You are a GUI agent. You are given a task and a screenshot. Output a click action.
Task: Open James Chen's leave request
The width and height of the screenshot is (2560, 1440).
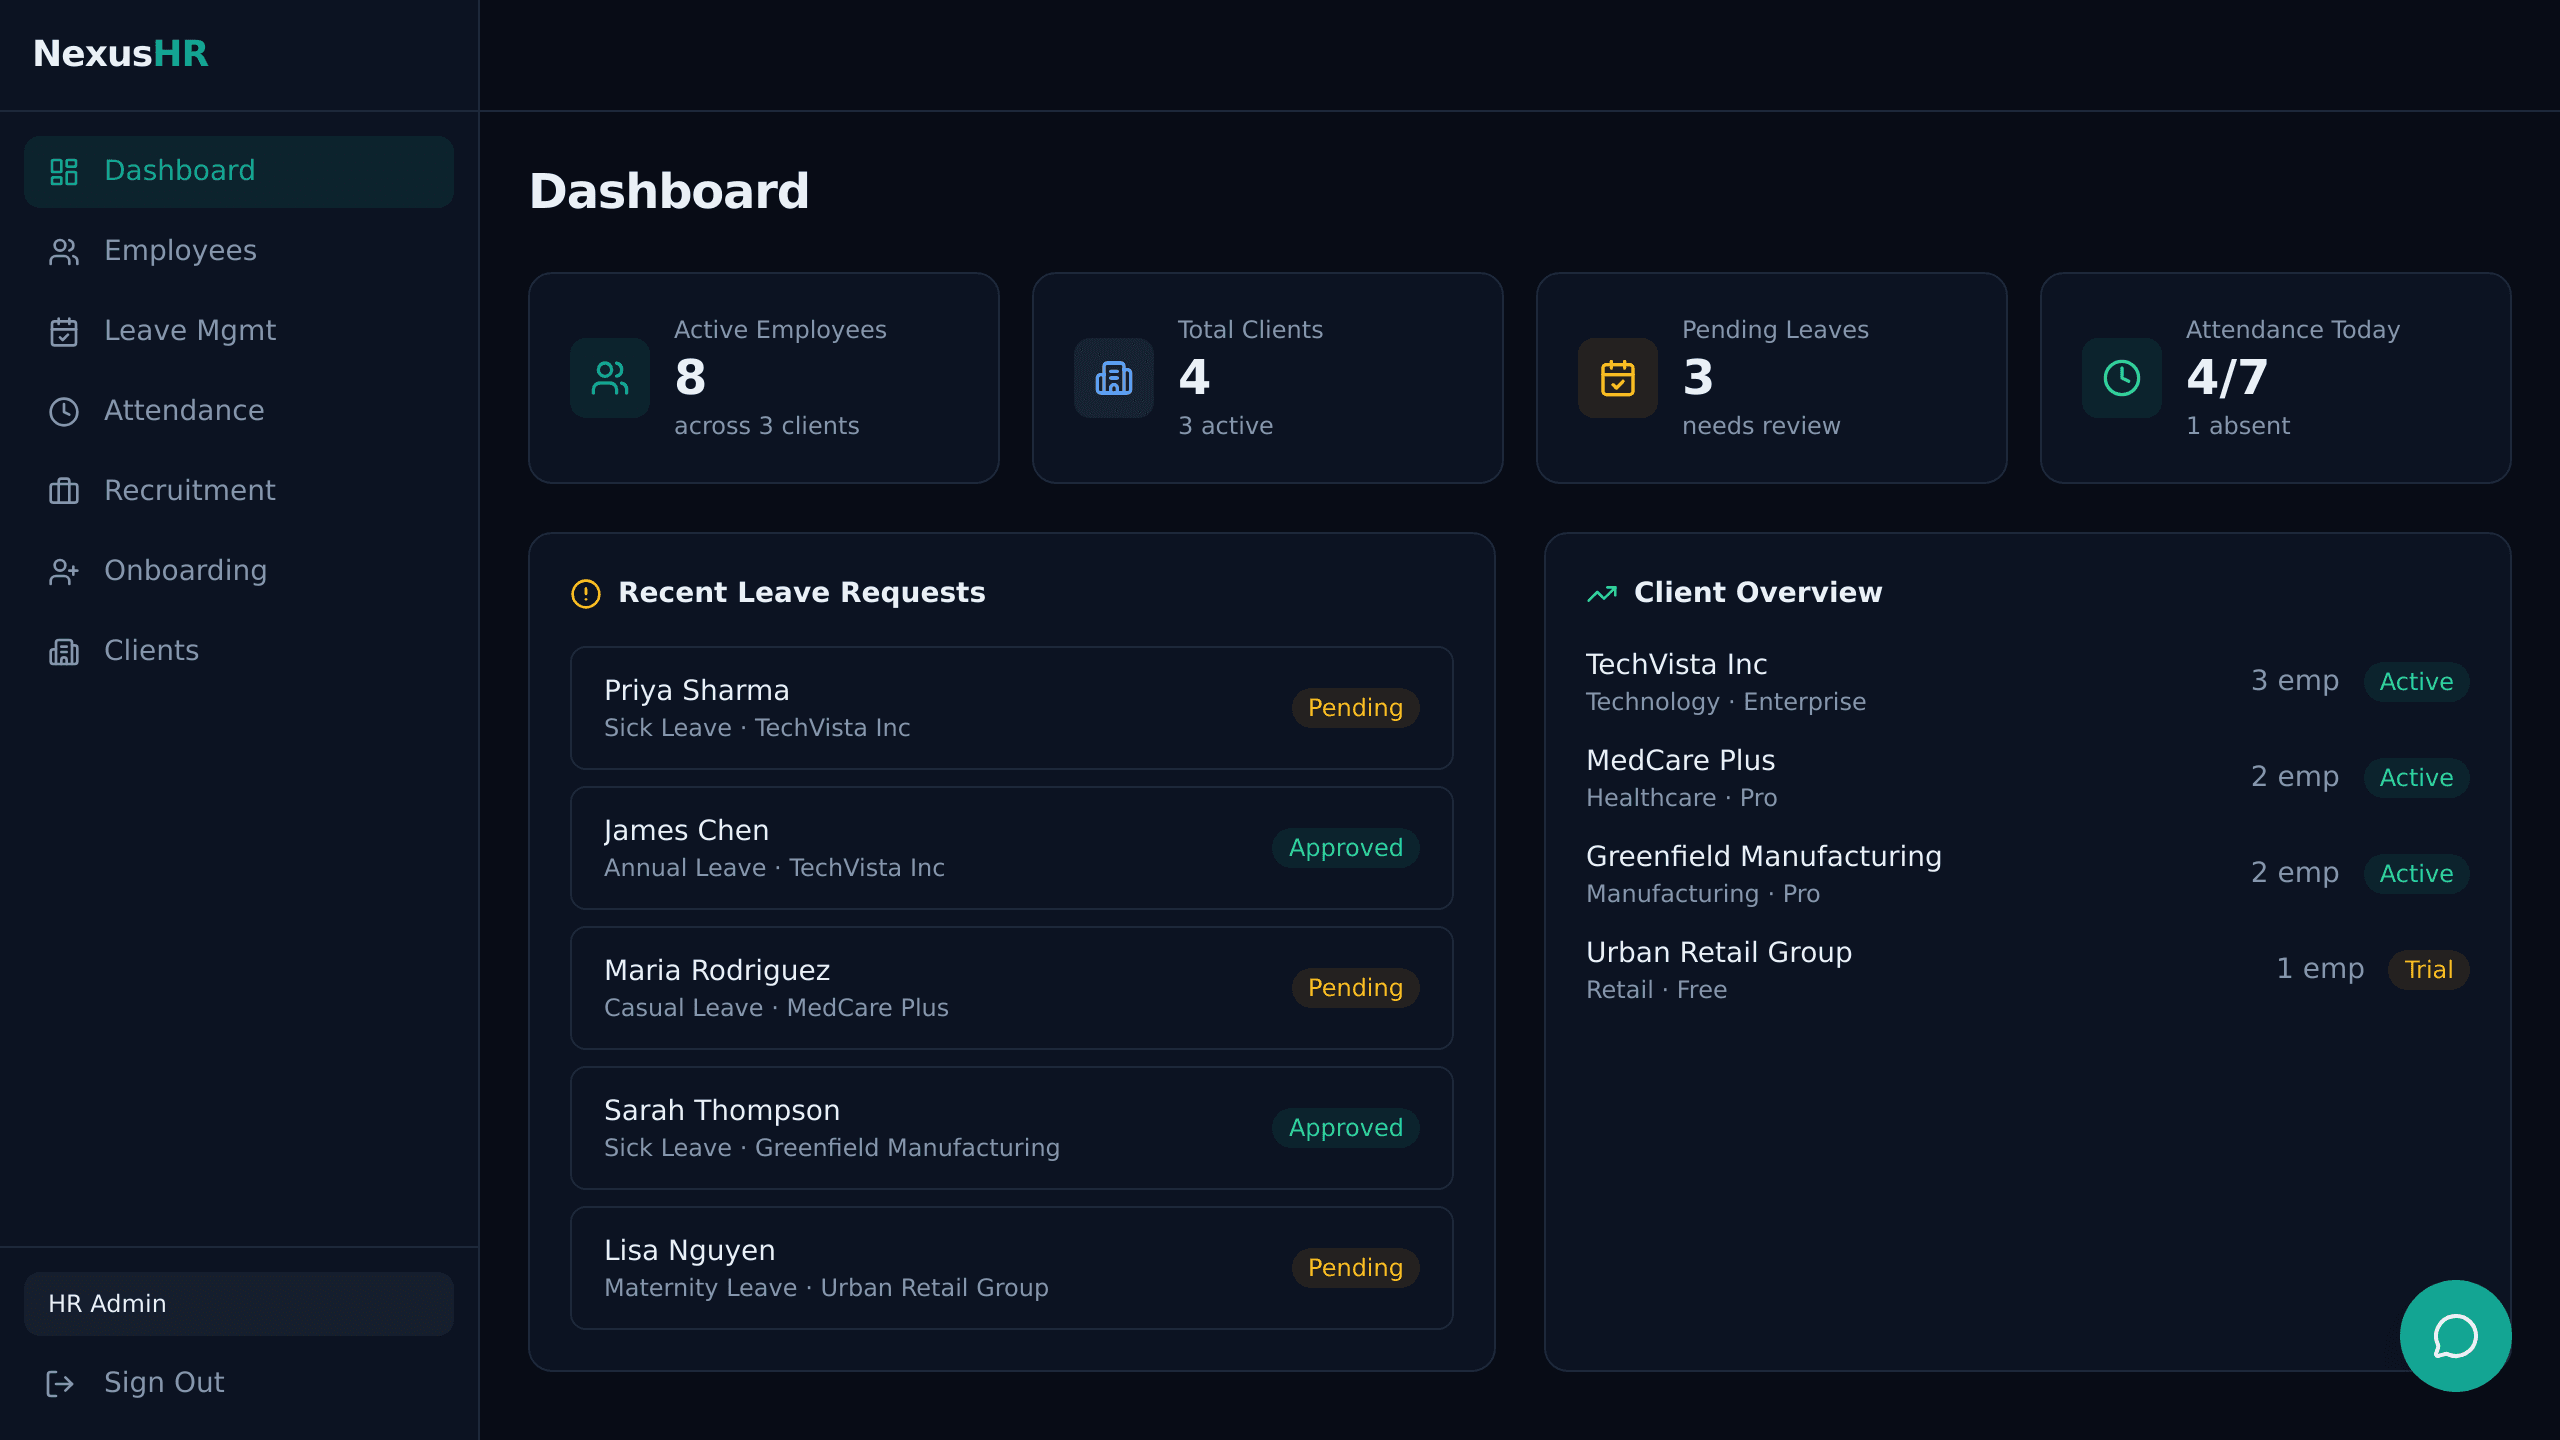click(x=1012, y=848)
